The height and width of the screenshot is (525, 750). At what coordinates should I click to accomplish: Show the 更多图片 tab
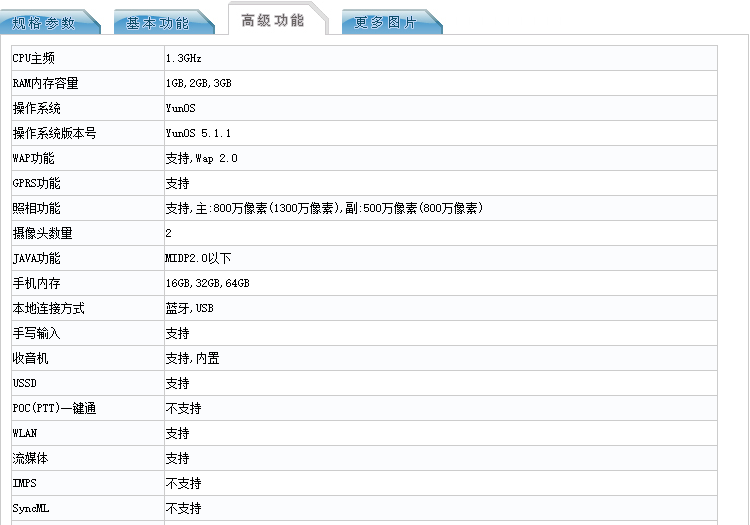click(386, 23)
